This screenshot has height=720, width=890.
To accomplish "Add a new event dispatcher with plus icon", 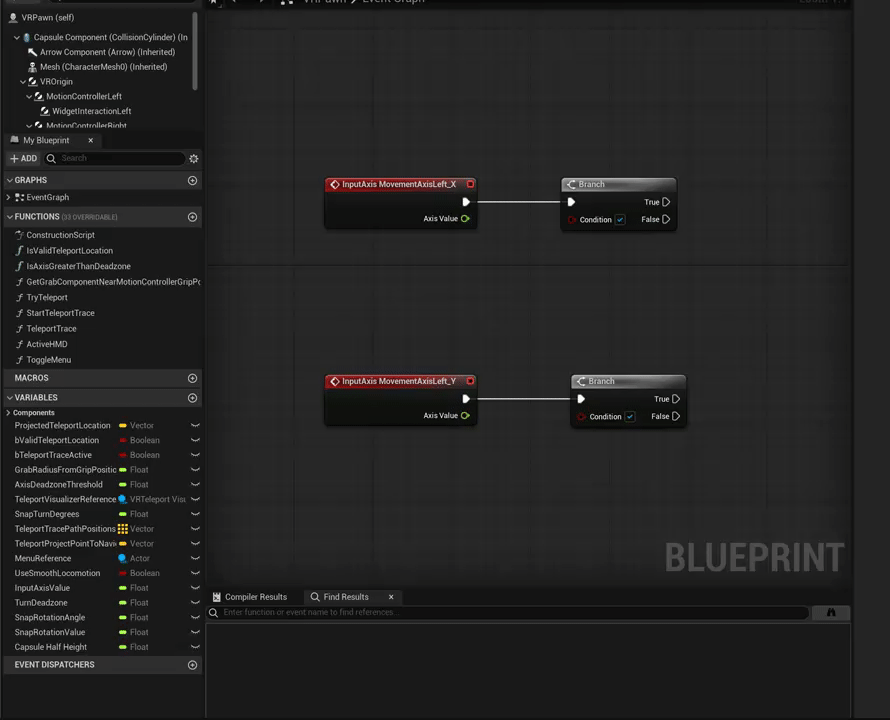I will (x=192, y=665).
